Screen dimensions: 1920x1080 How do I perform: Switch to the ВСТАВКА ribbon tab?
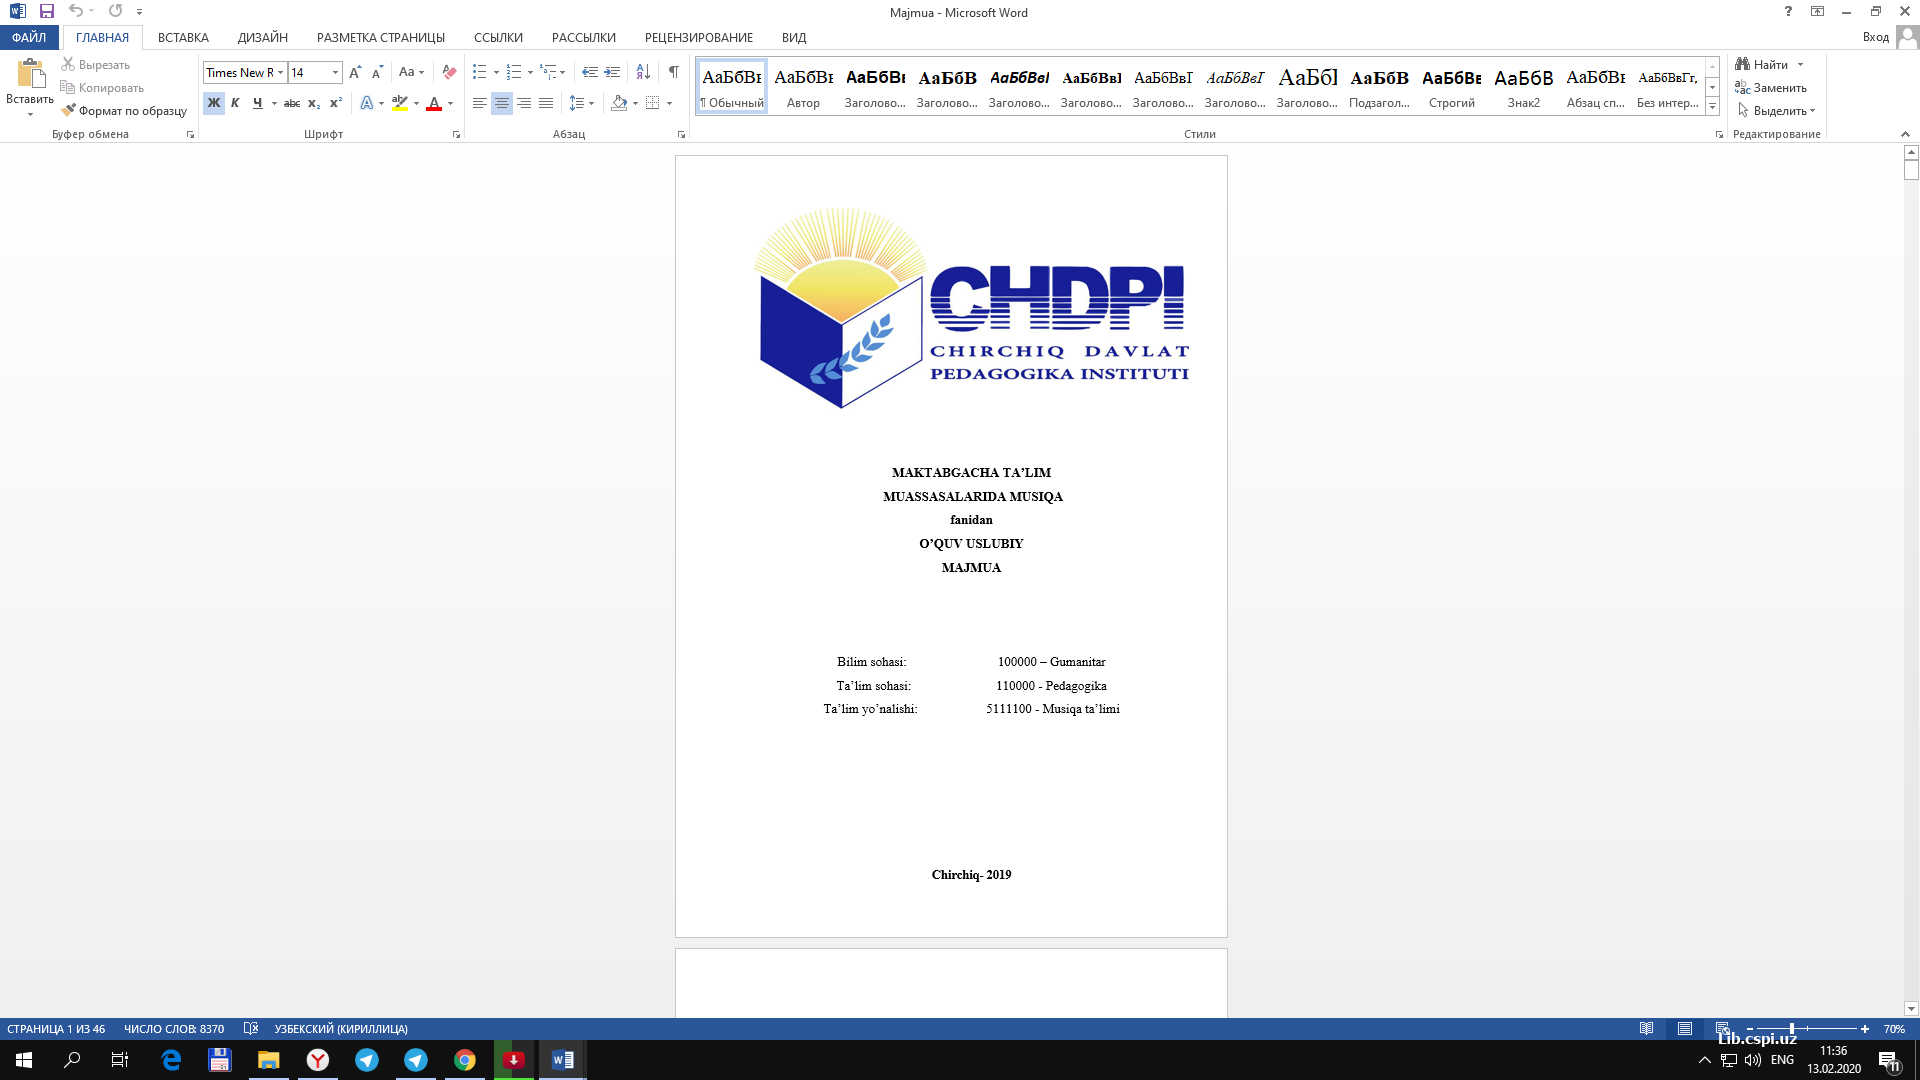pyautogui.click(x=183, y=37)
